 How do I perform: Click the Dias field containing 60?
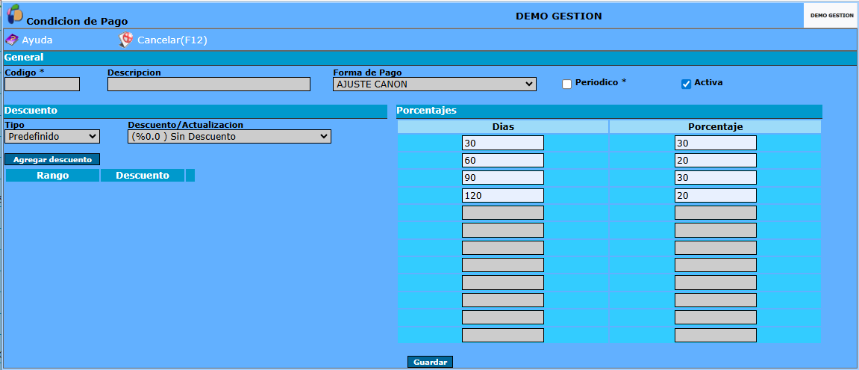503,160
